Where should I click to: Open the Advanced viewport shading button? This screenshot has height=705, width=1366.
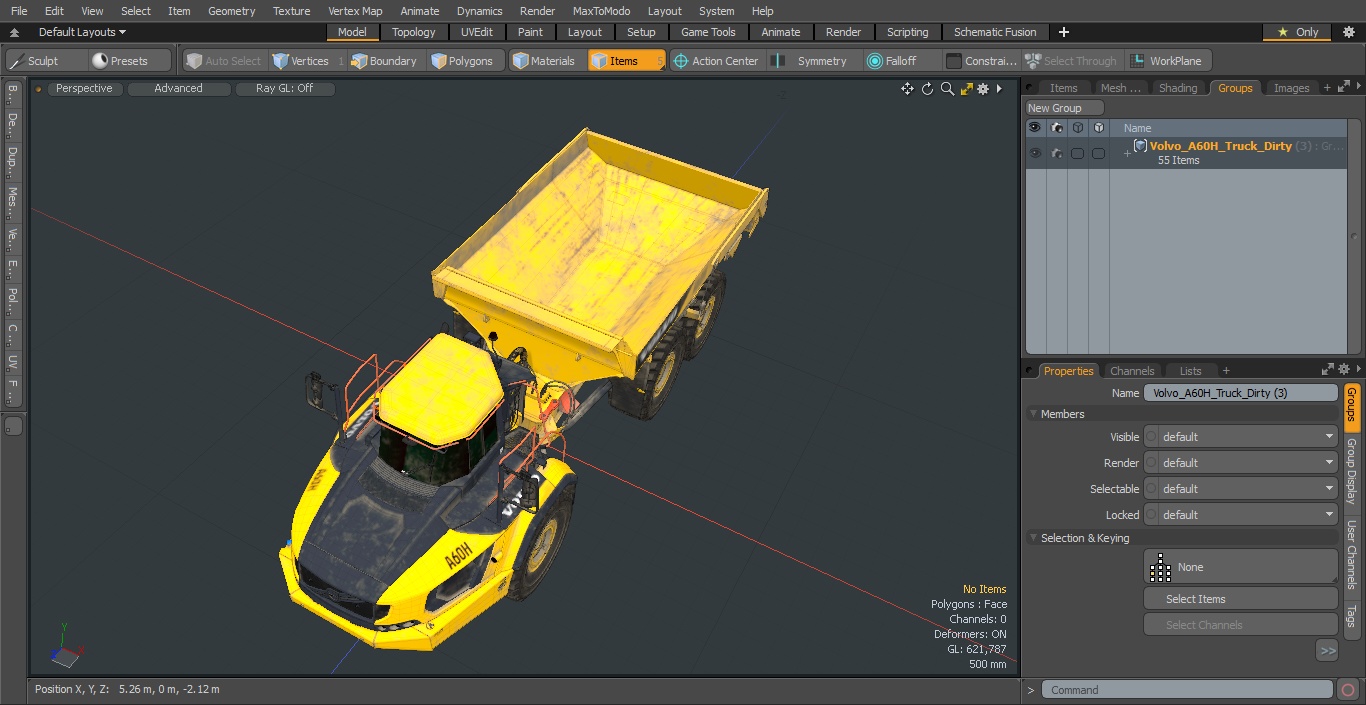pos(178,89)
